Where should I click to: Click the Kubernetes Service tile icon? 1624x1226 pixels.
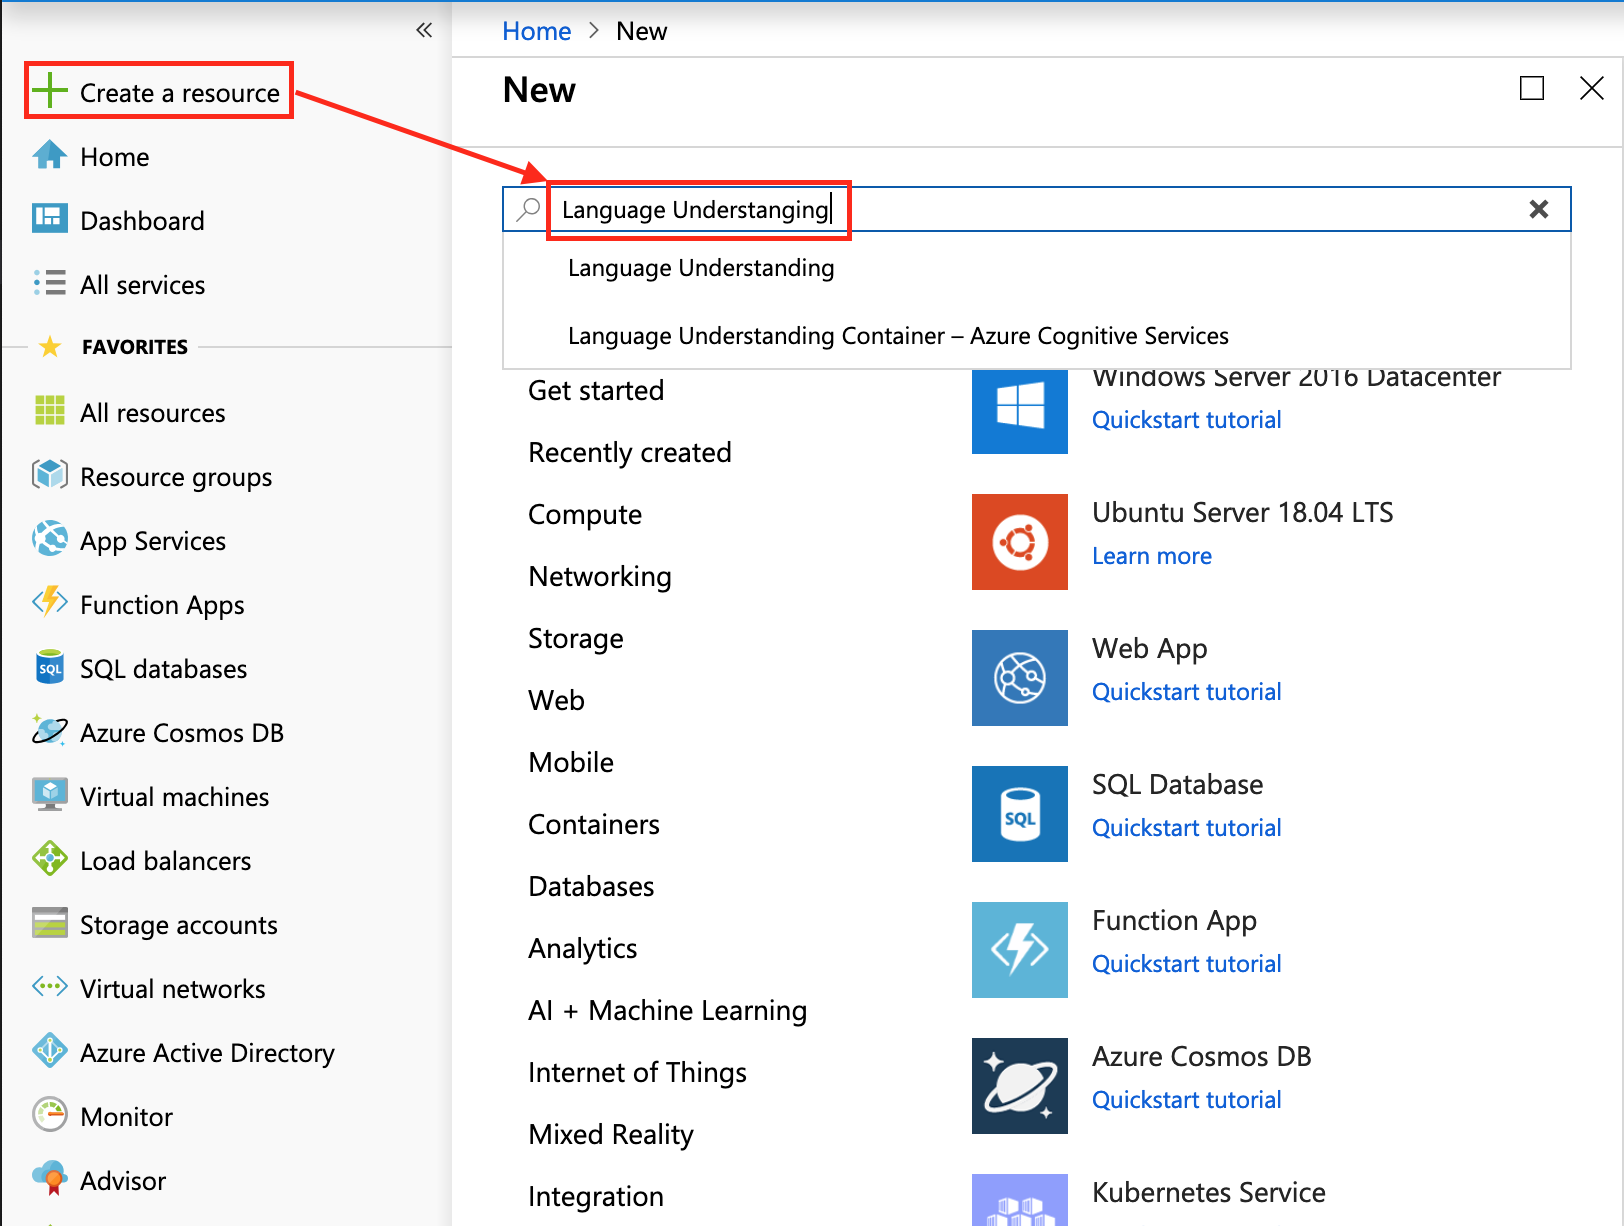[x=1019, y=1200]
